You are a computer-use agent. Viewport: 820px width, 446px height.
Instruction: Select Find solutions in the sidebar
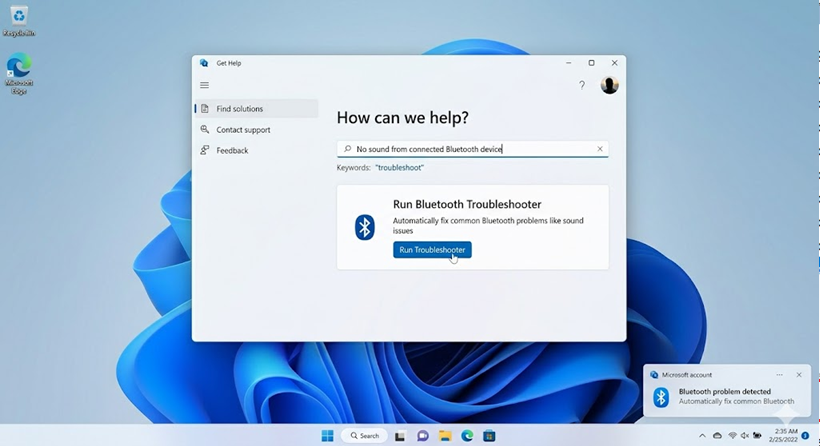point(256,109)
